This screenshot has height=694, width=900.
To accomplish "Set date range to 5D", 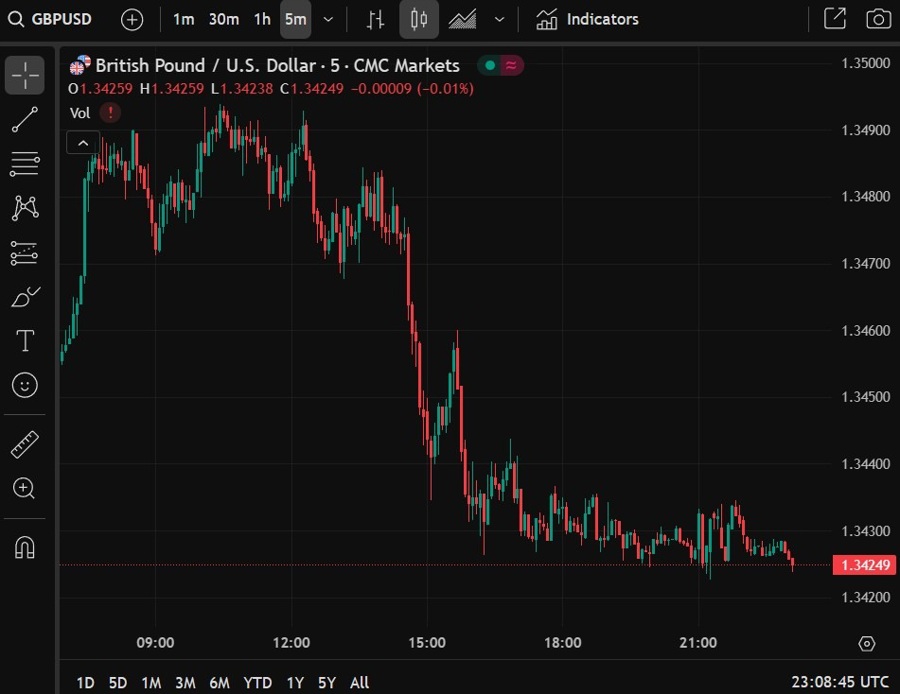I will coord(118,683).
